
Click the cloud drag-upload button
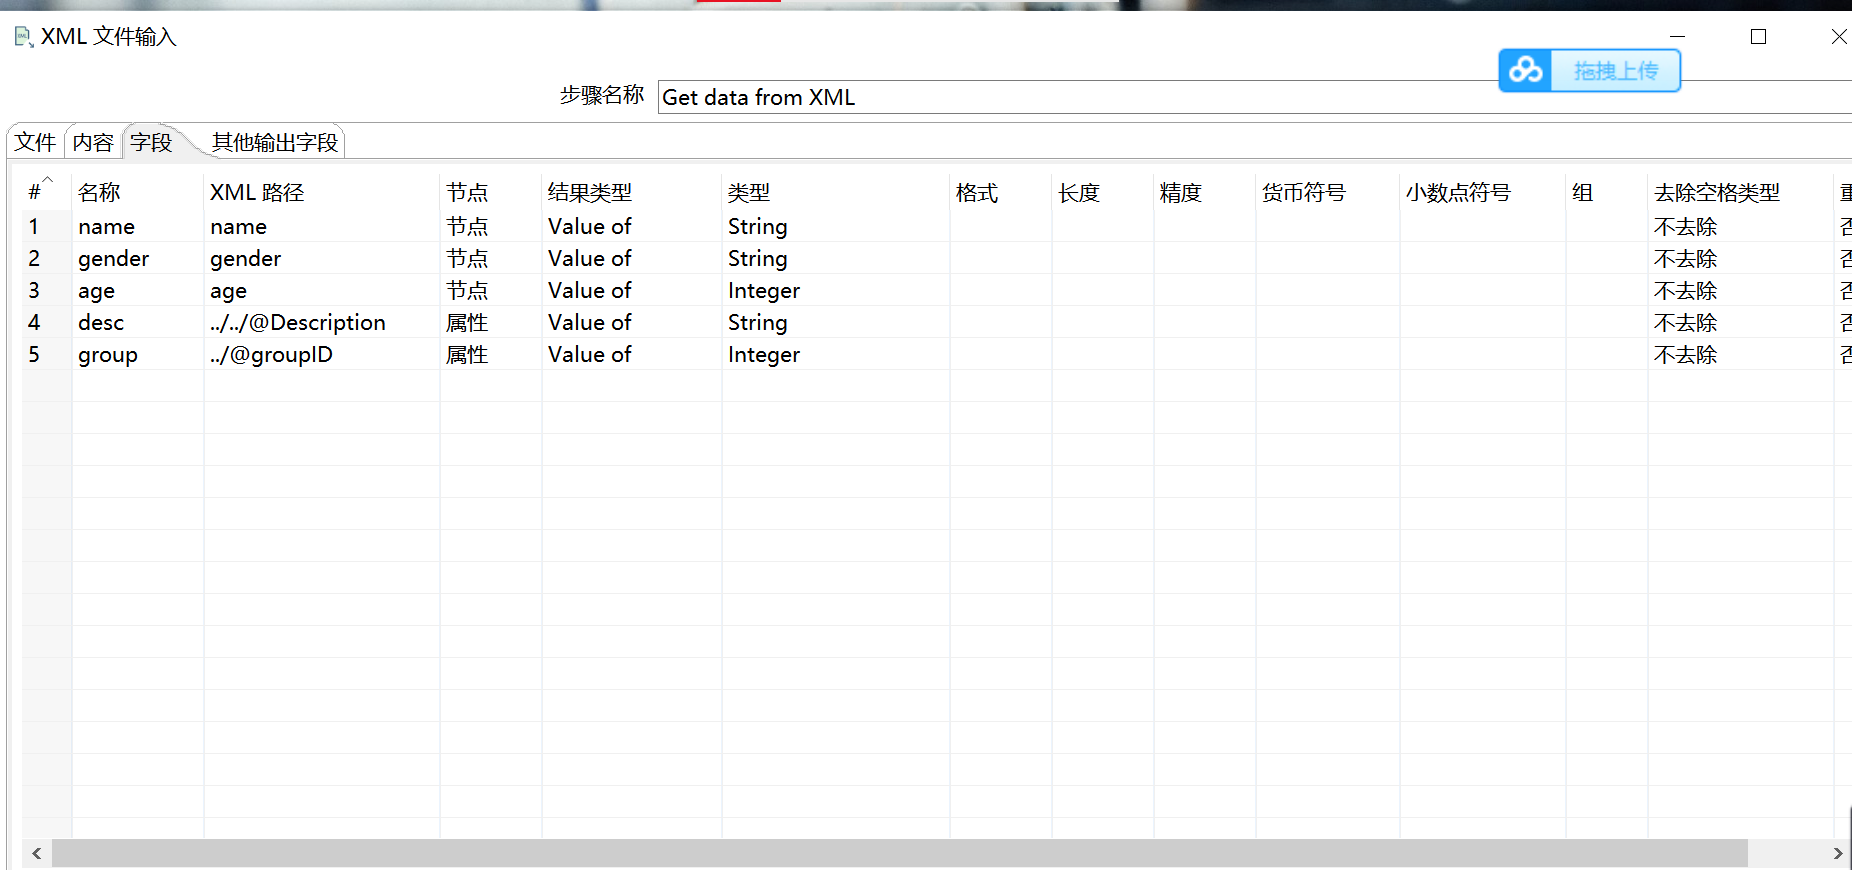tap(1589, 71)
